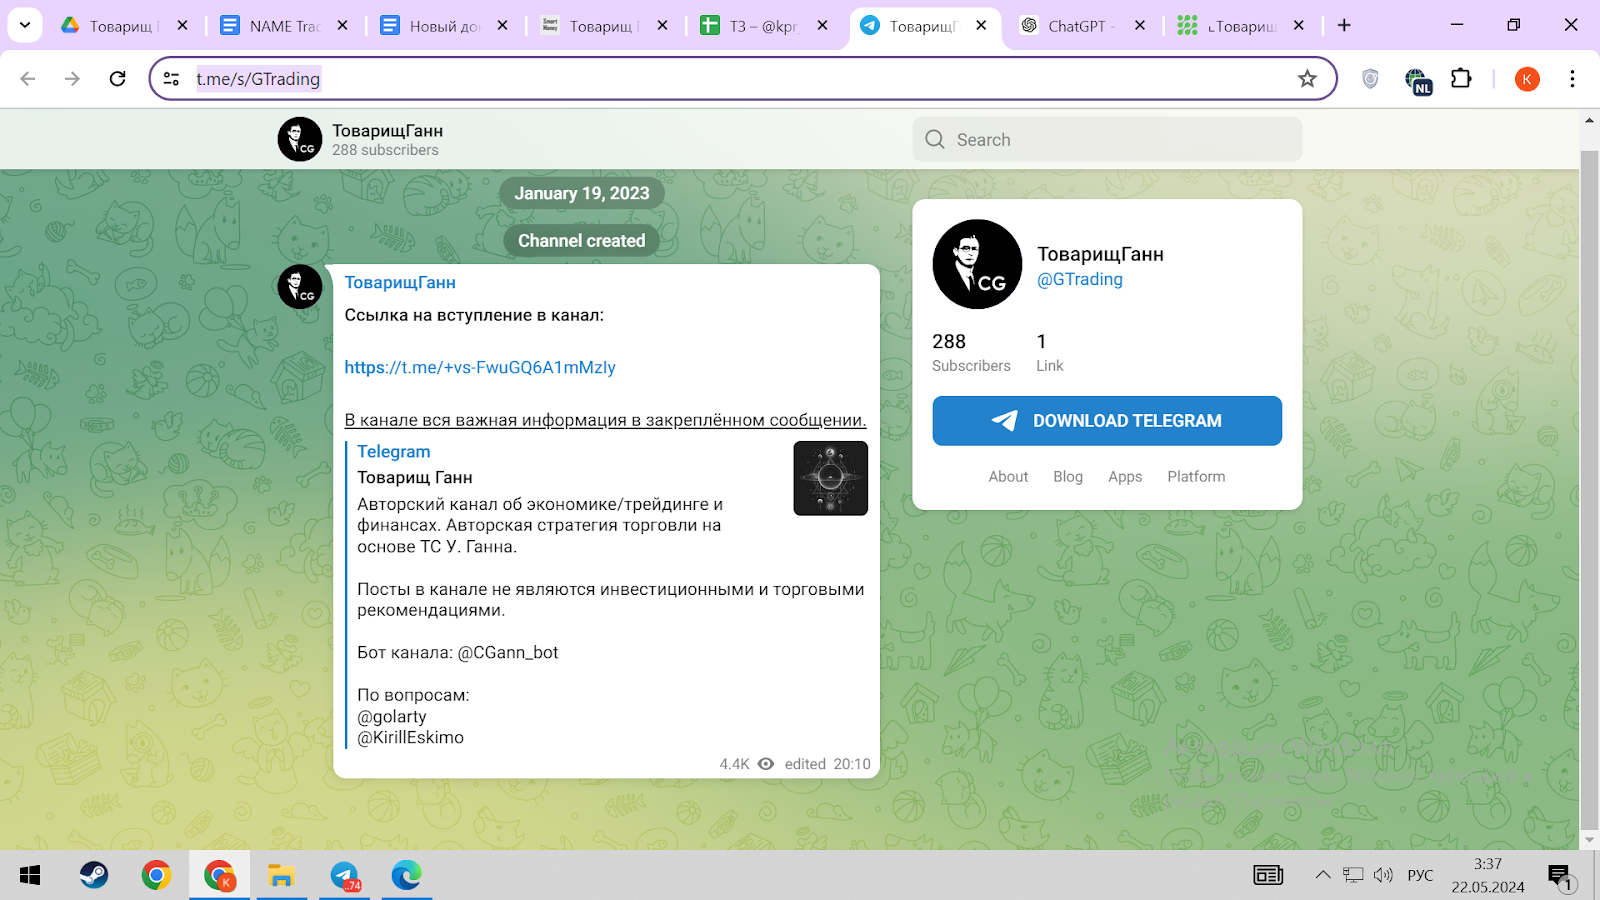
Task: Open Chrome three-dot menu
Action: [1572, 79]
